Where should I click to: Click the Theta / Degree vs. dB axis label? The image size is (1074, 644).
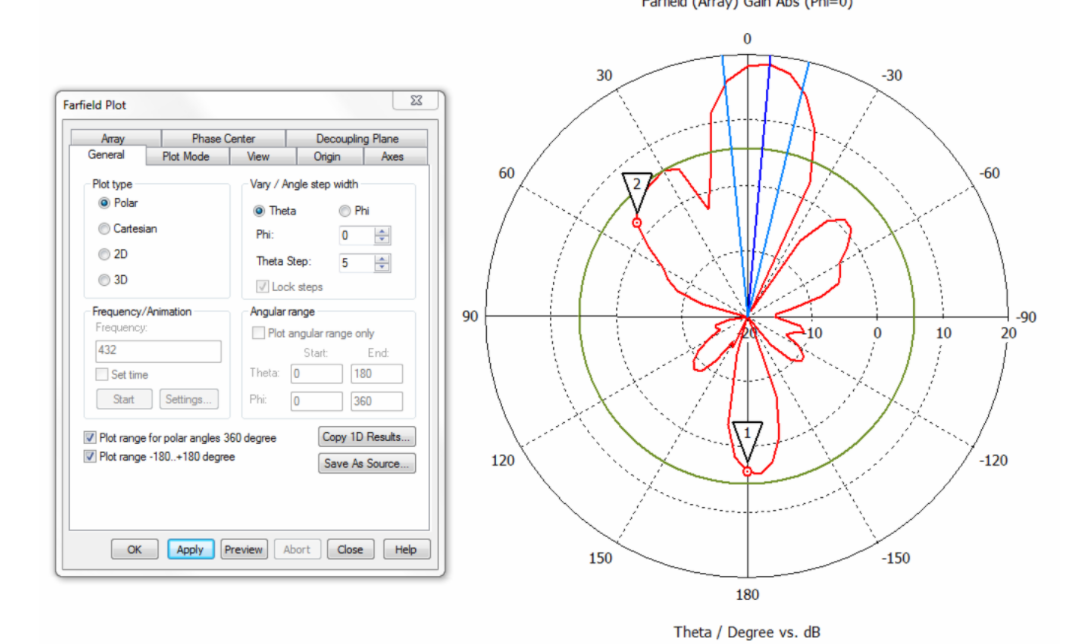click(747, 632)
